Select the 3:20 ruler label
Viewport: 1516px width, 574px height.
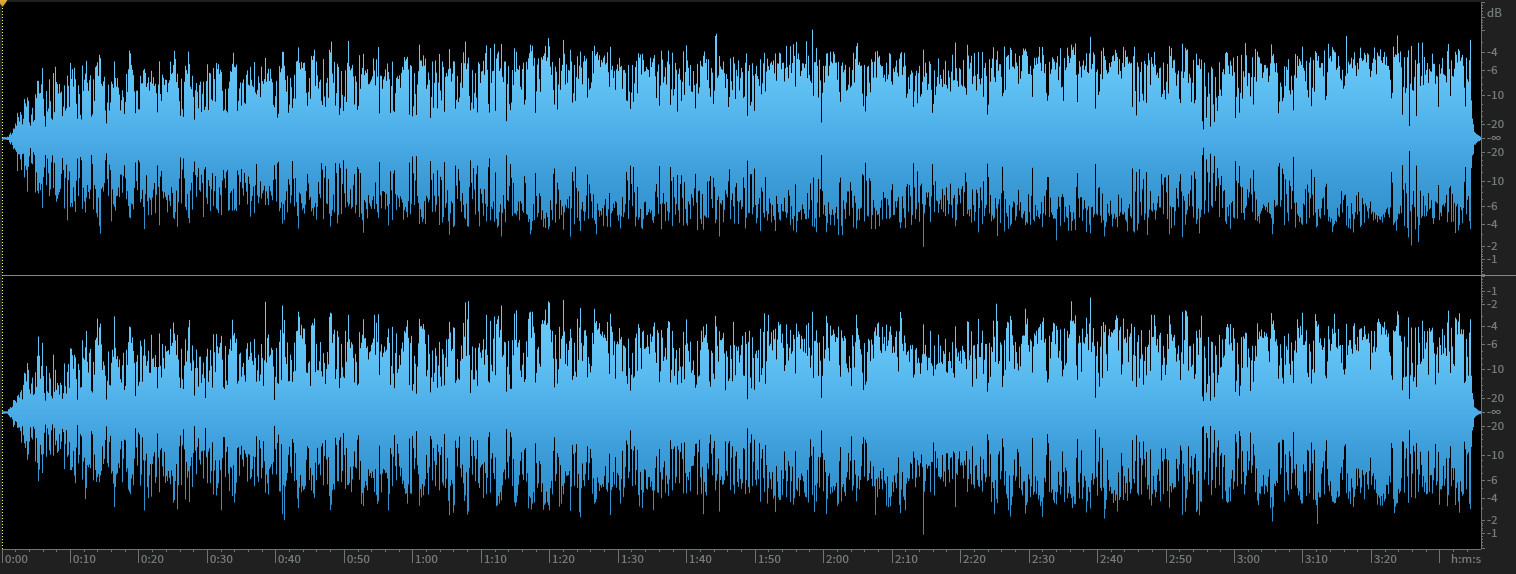point(1386,559)
